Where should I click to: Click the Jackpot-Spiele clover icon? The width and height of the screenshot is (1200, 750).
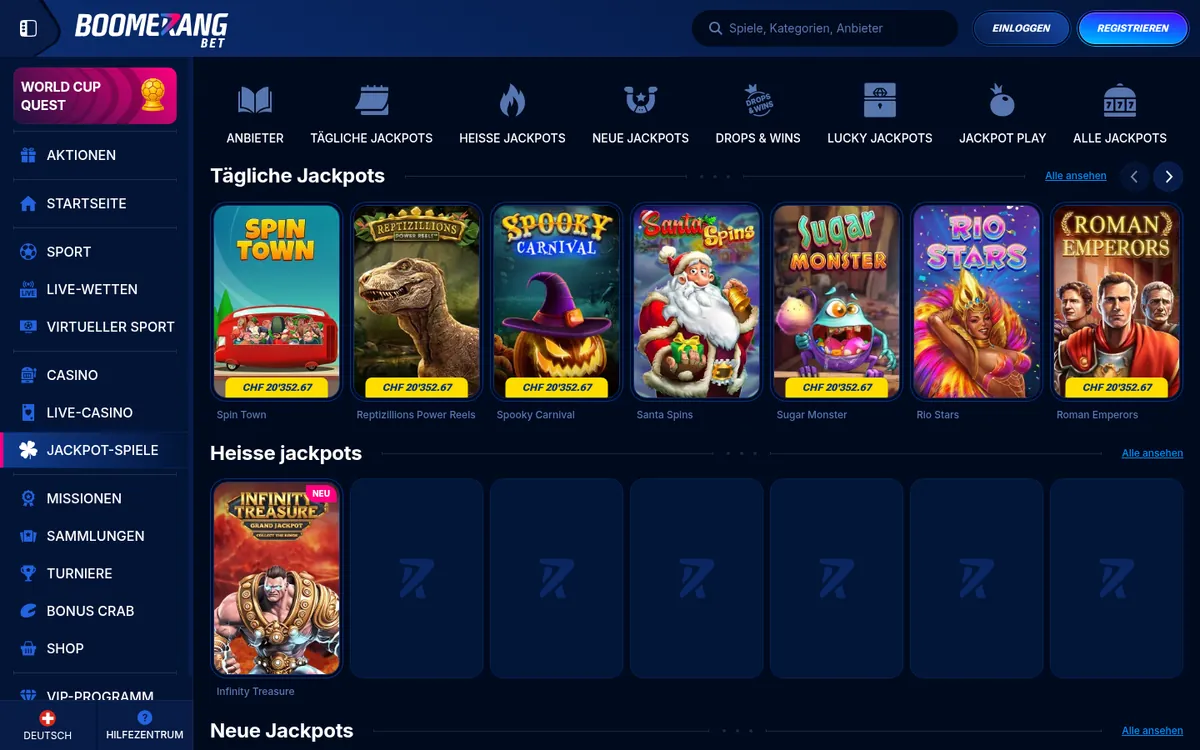tap(28, 450)
